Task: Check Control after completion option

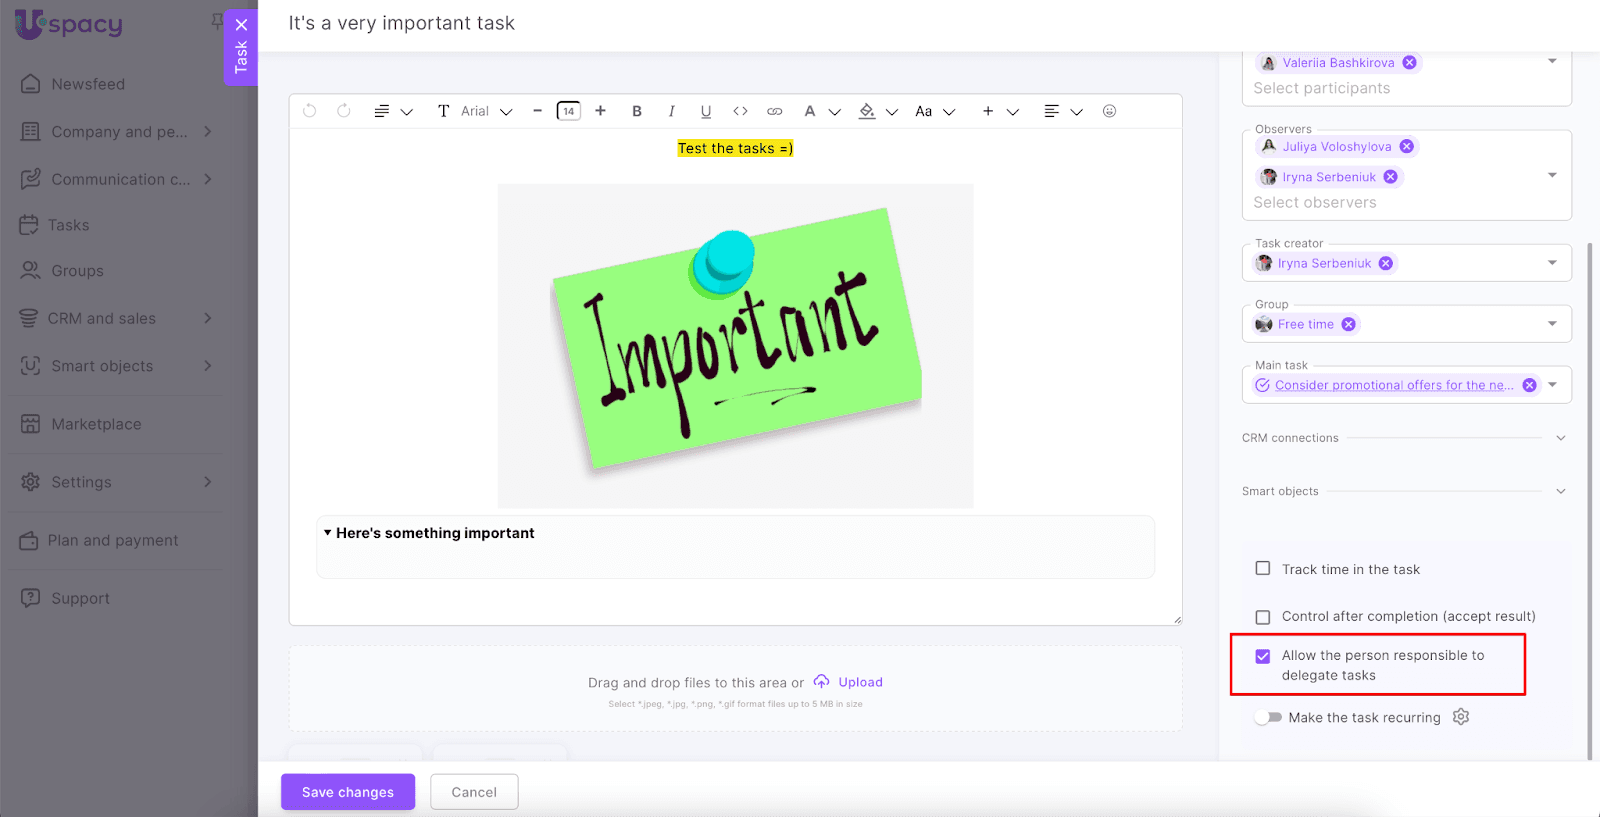Action: [x=1263, y=617]
